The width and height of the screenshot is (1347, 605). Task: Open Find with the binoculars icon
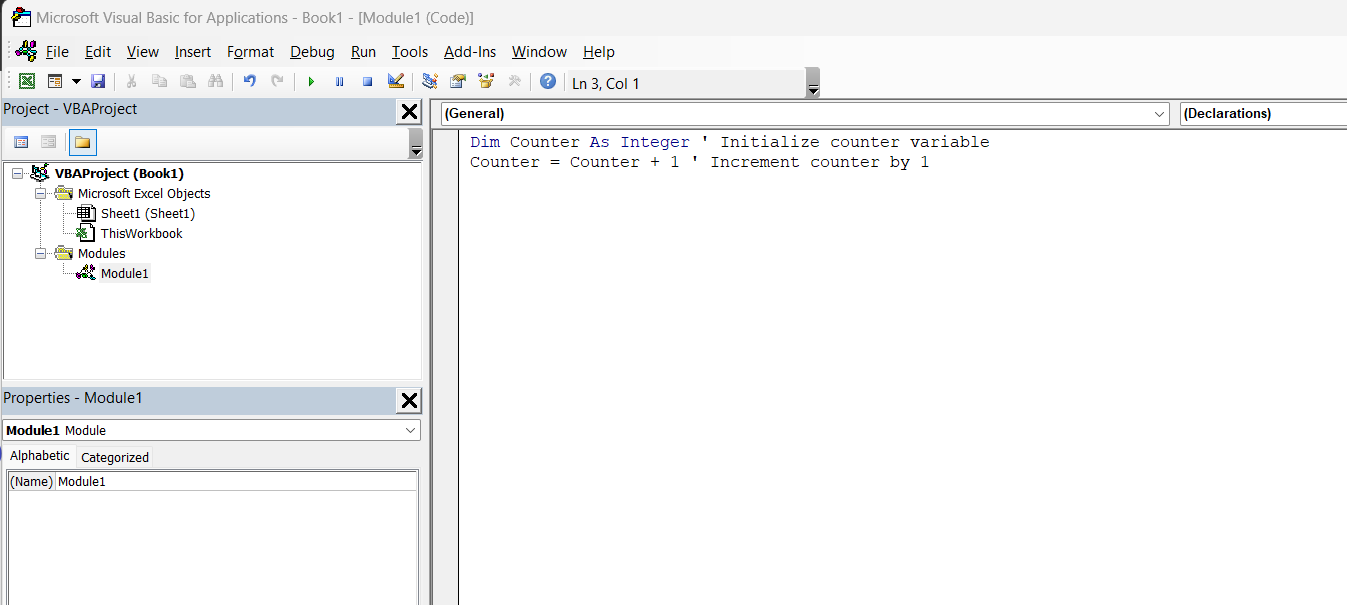[x=215, y=82]
